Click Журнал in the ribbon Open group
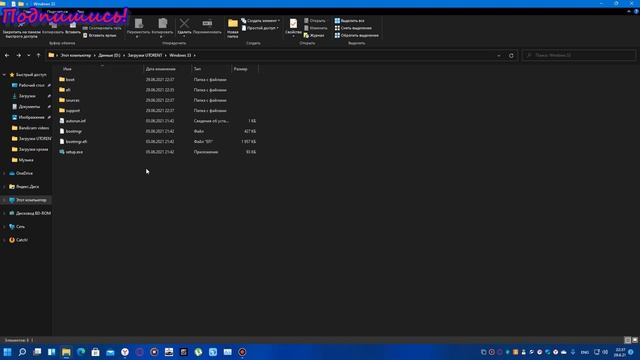 click(314, 36)
